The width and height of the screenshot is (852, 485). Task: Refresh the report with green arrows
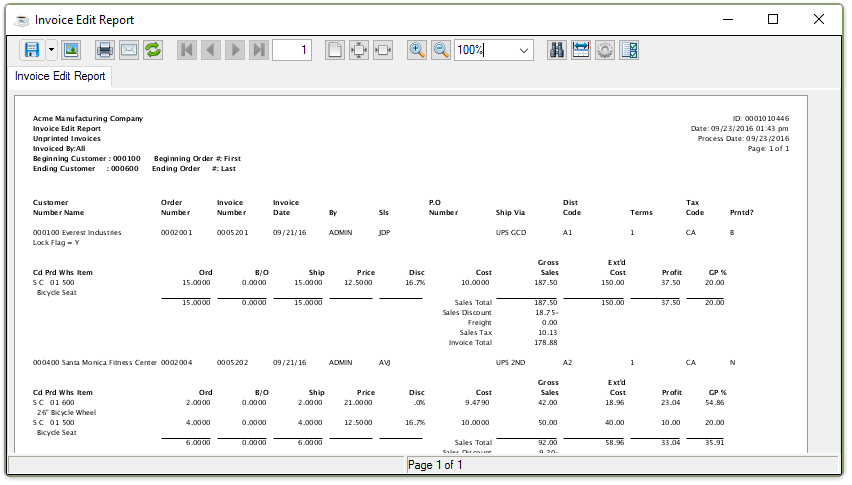point(153,50)
